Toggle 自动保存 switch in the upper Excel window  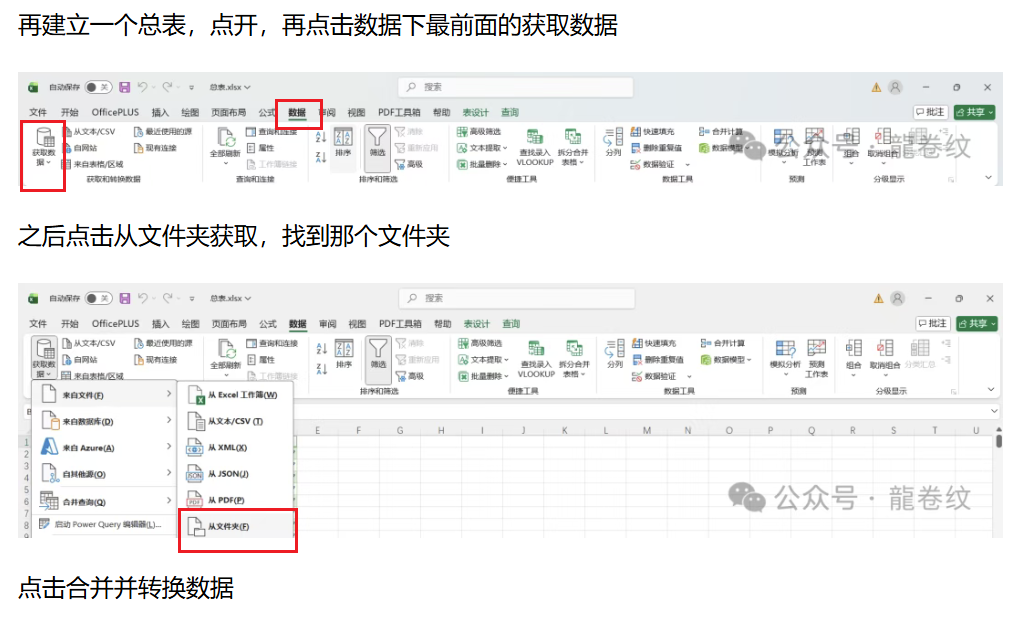tap(98, 87)
